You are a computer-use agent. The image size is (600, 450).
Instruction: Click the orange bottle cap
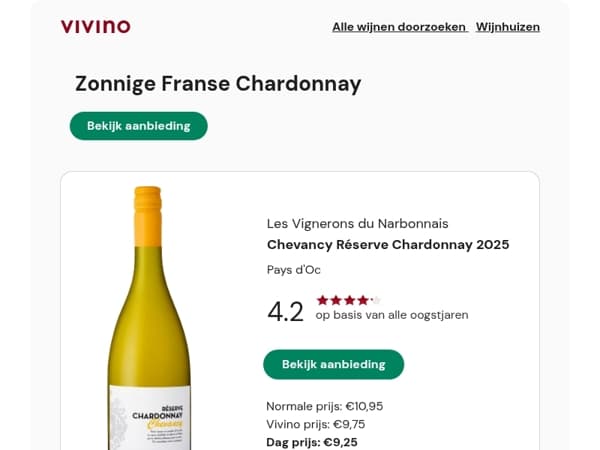point(148,216)
